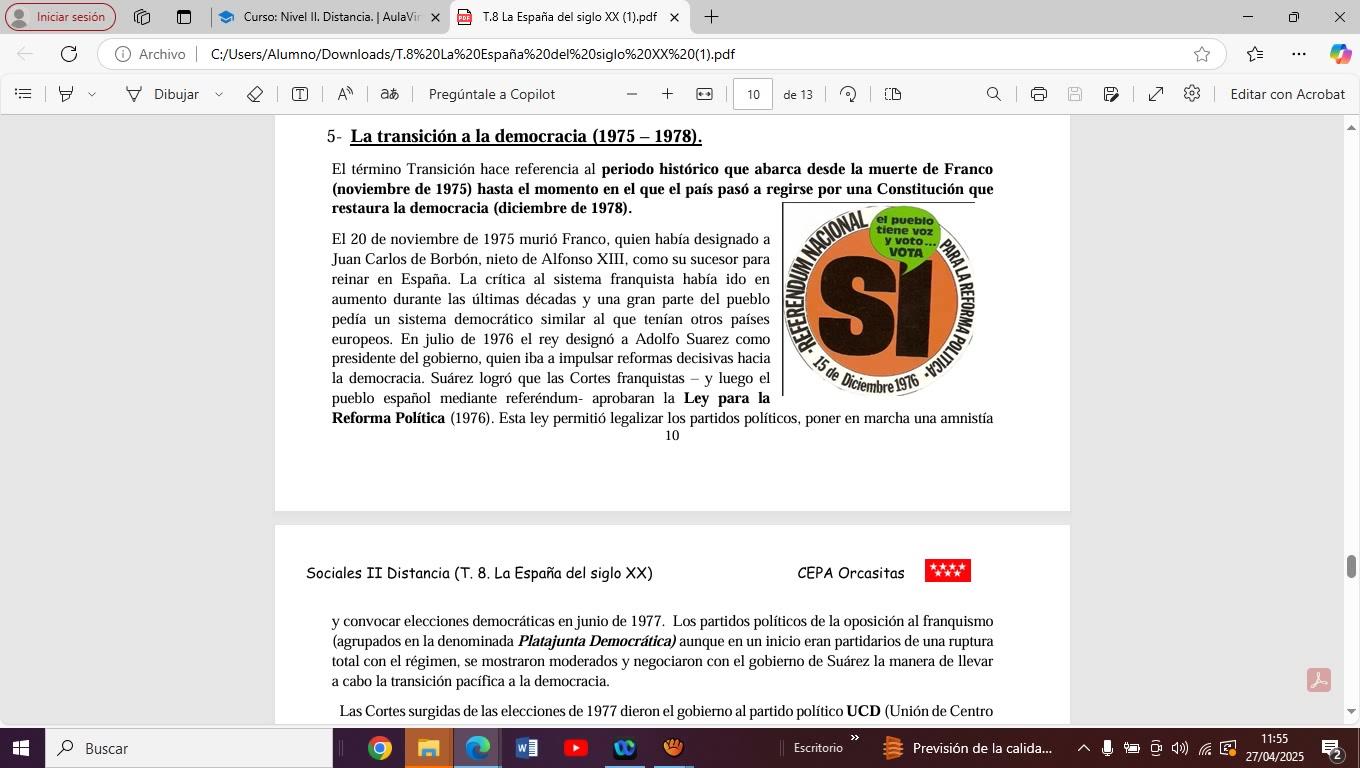
Task: Open the browser workspaces icon
Action: [x=142, y=17]
